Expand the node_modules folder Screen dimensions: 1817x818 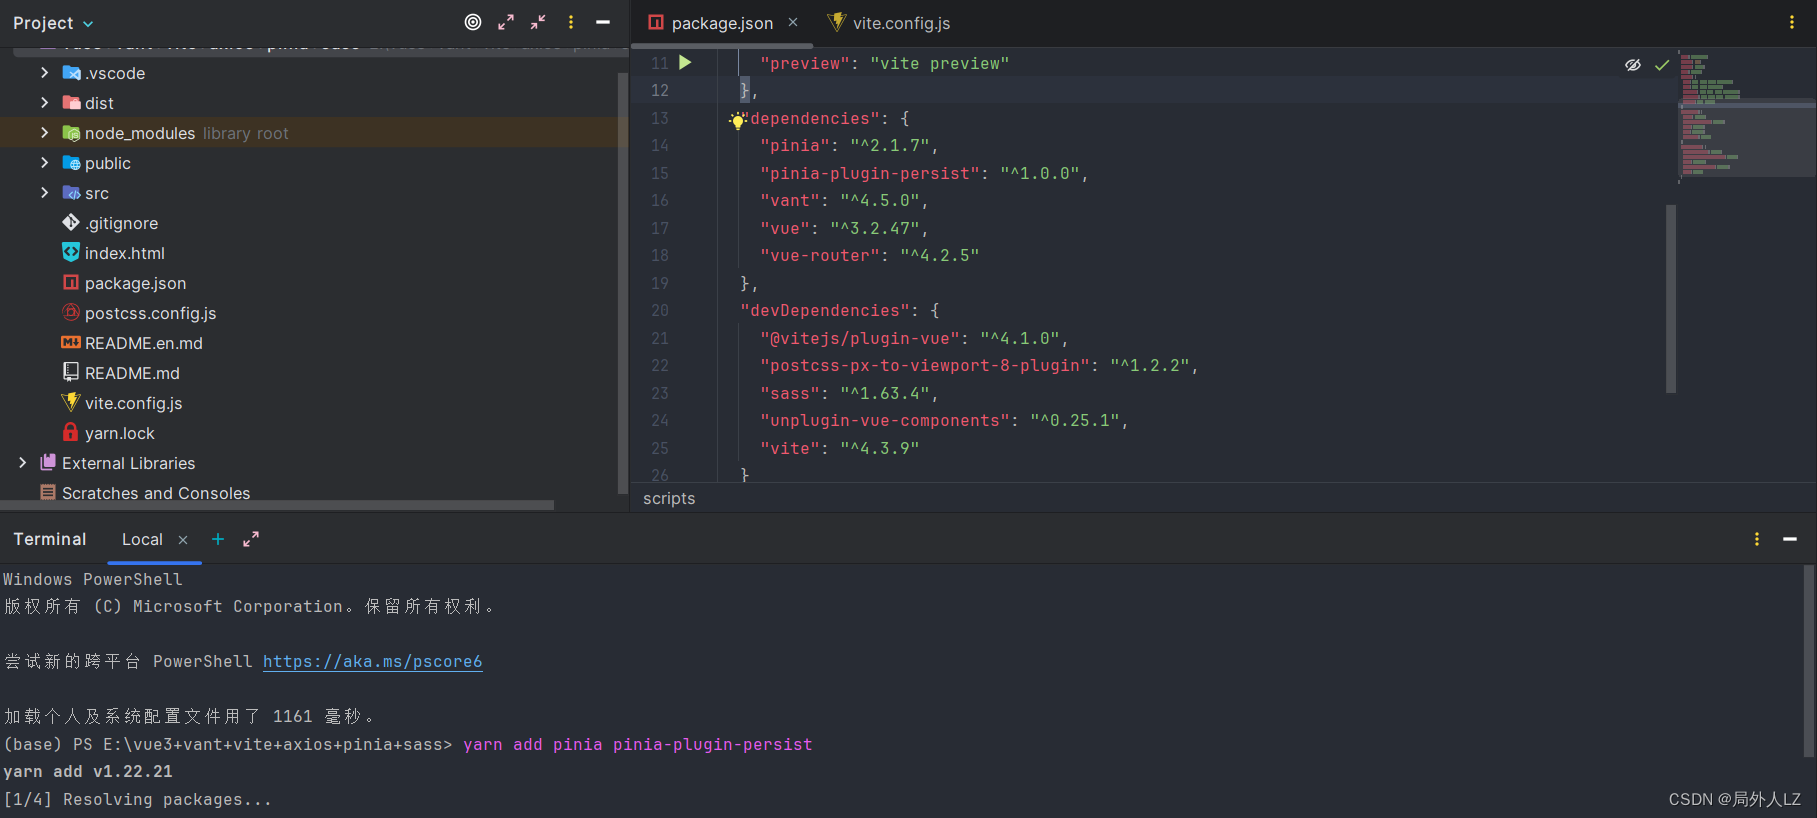(44, 133)
